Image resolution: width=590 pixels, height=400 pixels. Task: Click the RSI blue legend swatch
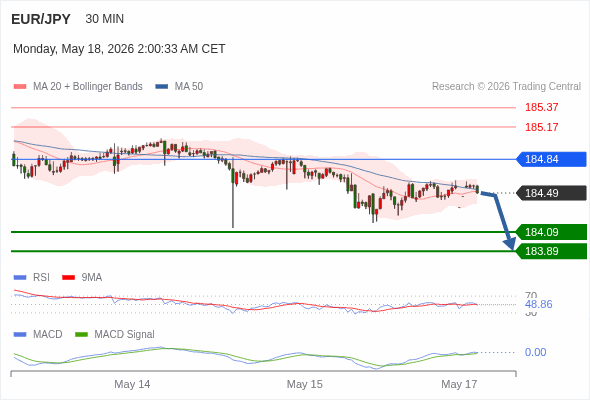coord(20,278)
